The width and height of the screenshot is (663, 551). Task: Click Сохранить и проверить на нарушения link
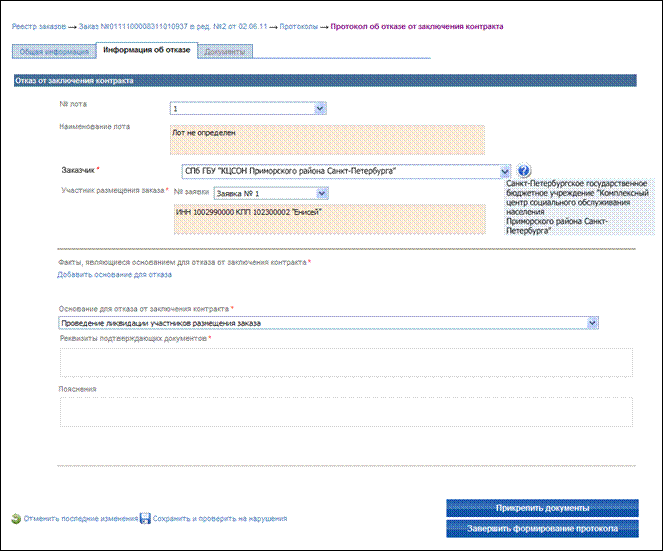click(220, 519)
